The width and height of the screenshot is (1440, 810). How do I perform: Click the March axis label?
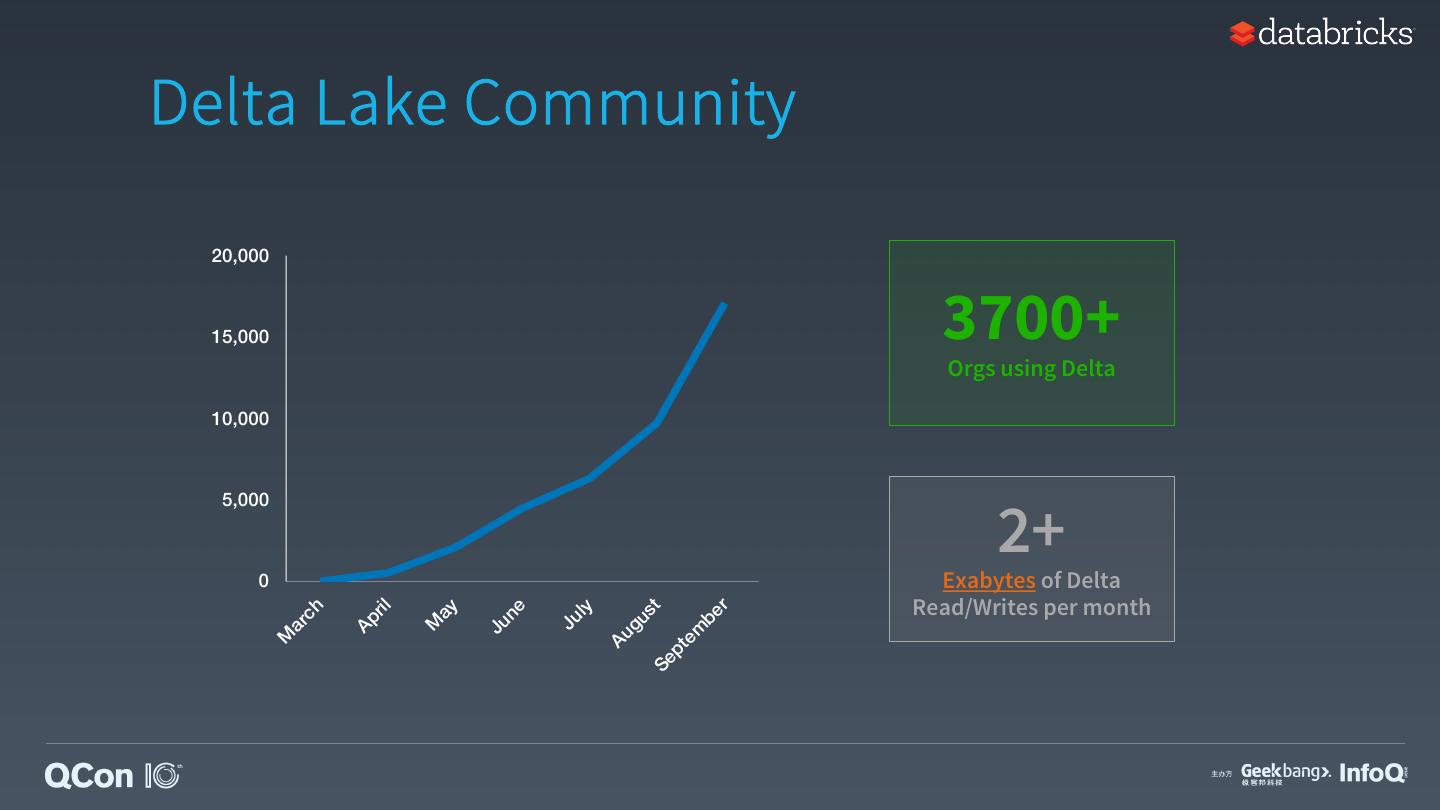(x=301, y=621)
